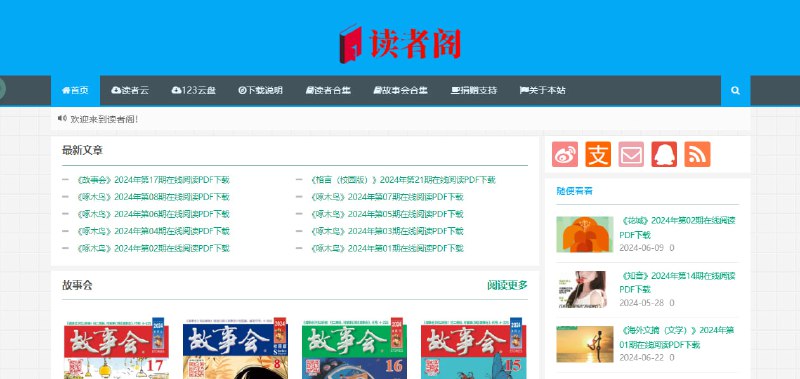The width and height of the screenshot is (800, 379).
Task: Open 故事会 issue 17 cover thumbnail
Action: (x=116, y=348)
